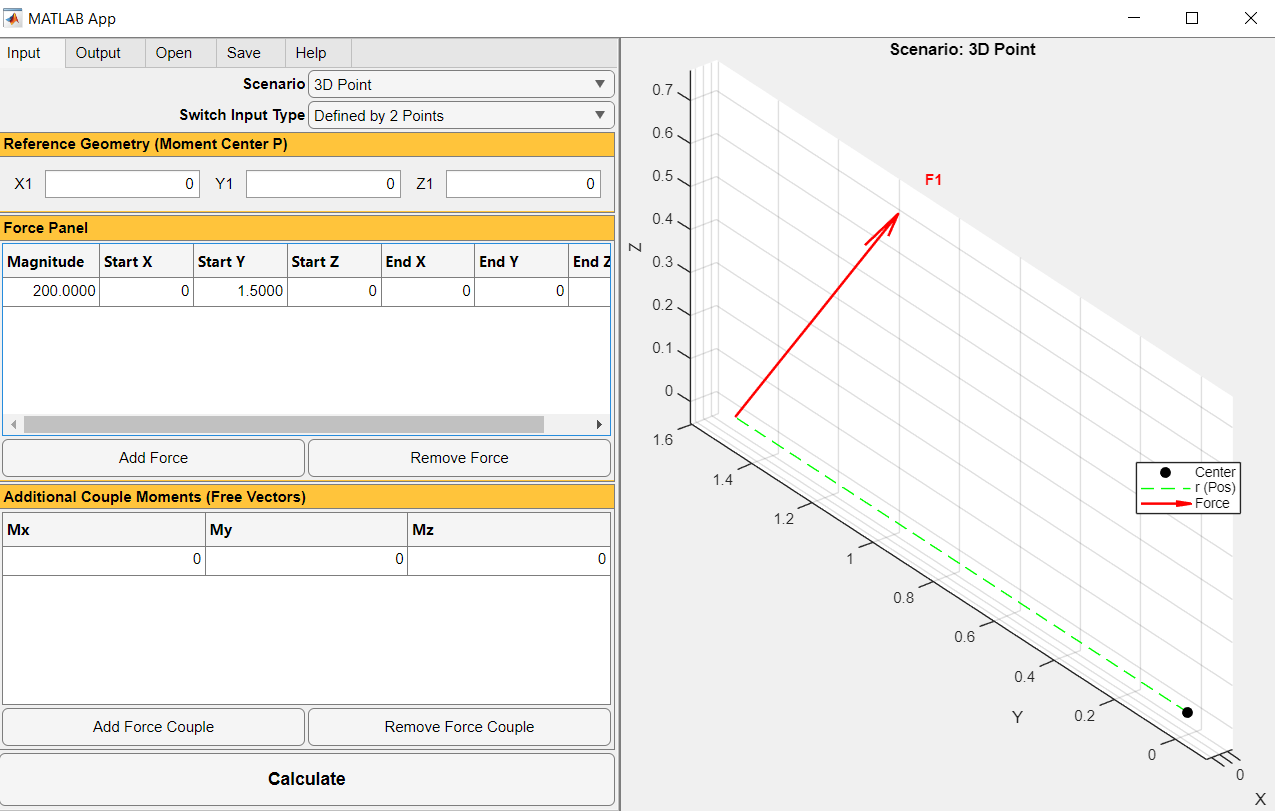Select the My value cell
The image size is (1275, 811).
tap(306, 560)
